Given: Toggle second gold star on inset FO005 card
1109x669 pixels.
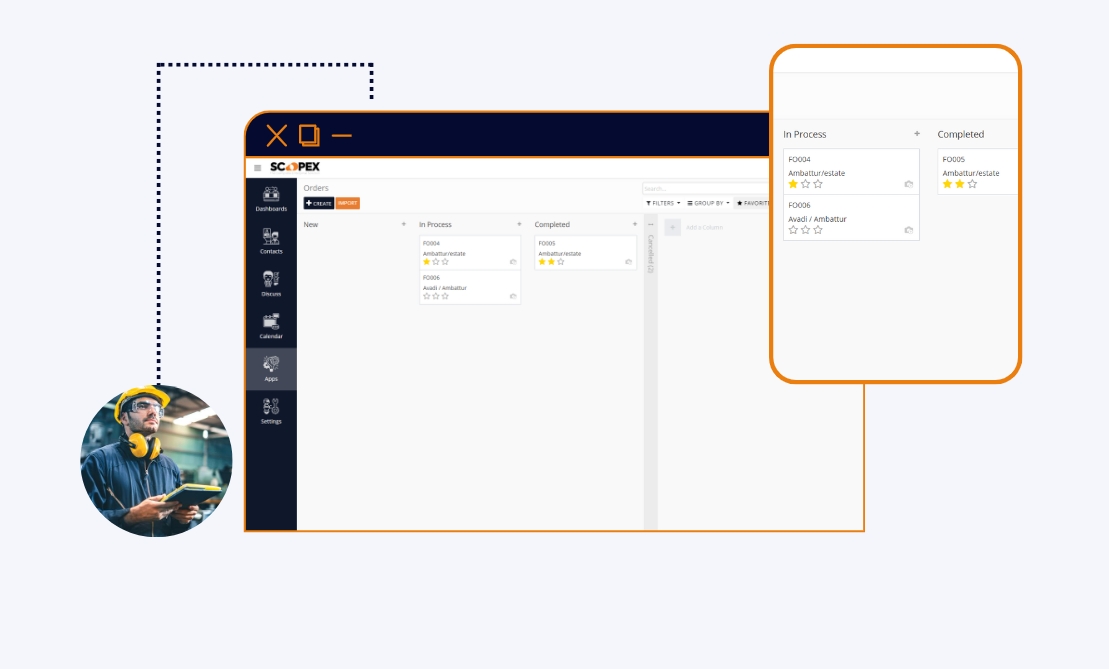Looking at the screenshot, I should coord(960,184).
